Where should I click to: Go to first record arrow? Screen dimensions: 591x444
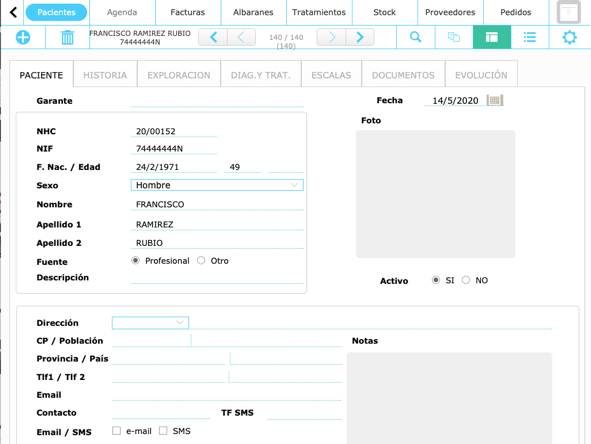pyautogui.click(x=213, y=37)
